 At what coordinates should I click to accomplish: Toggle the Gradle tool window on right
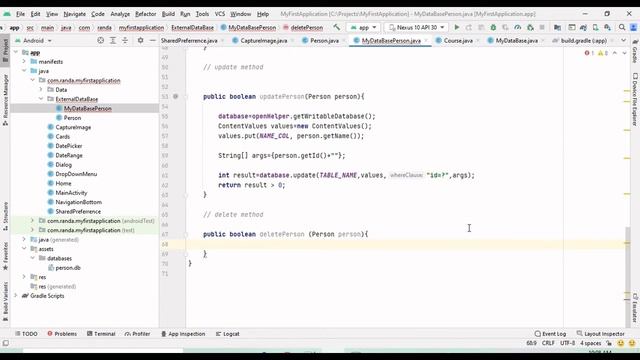[x=635, y=51]
